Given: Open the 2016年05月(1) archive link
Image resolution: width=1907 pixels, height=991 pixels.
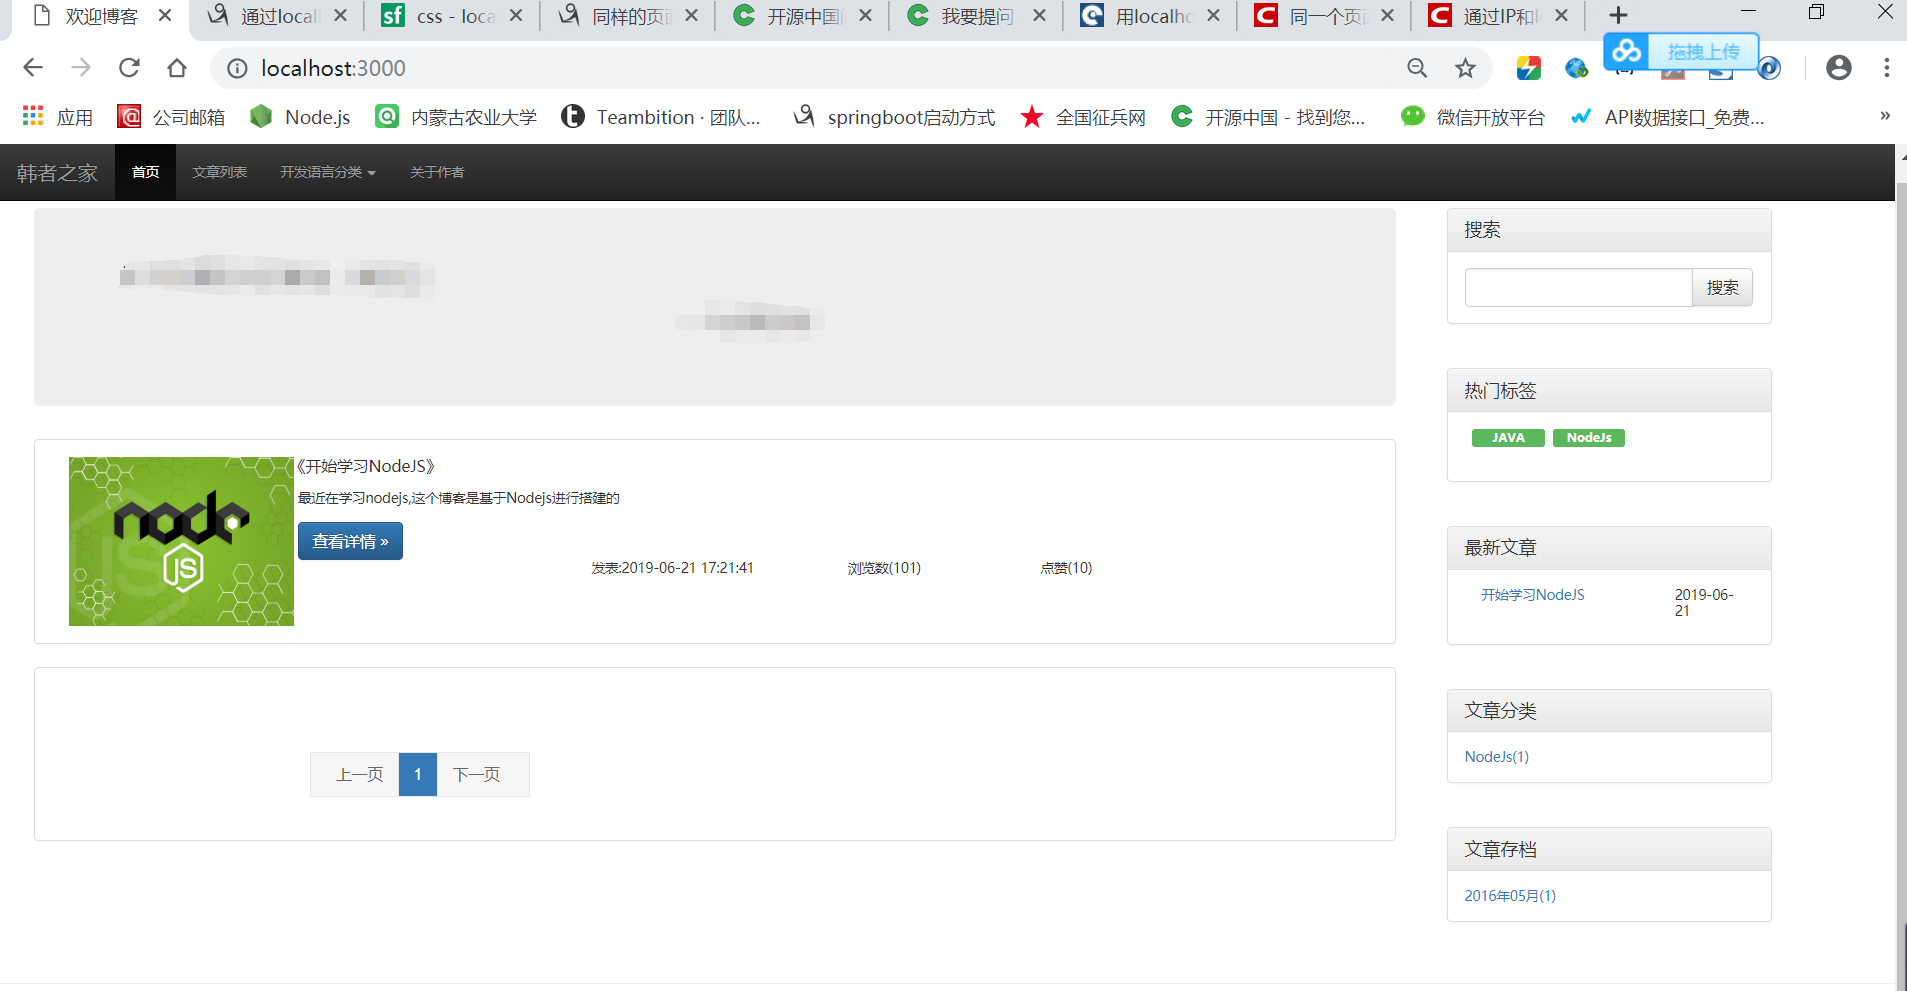Looking at the screenshot, I should click(x=1510, y=896).
